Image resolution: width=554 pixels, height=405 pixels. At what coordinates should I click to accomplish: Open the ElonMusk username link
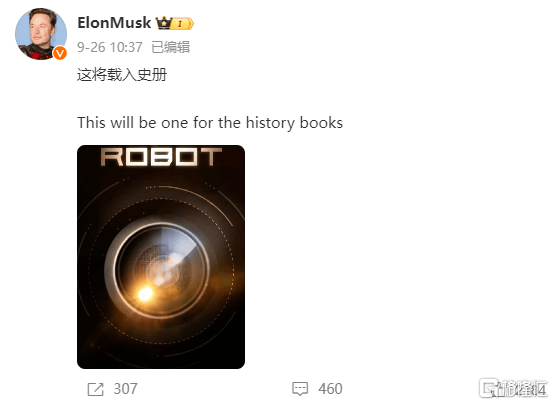pyautogui.click(x=114, y=23)
